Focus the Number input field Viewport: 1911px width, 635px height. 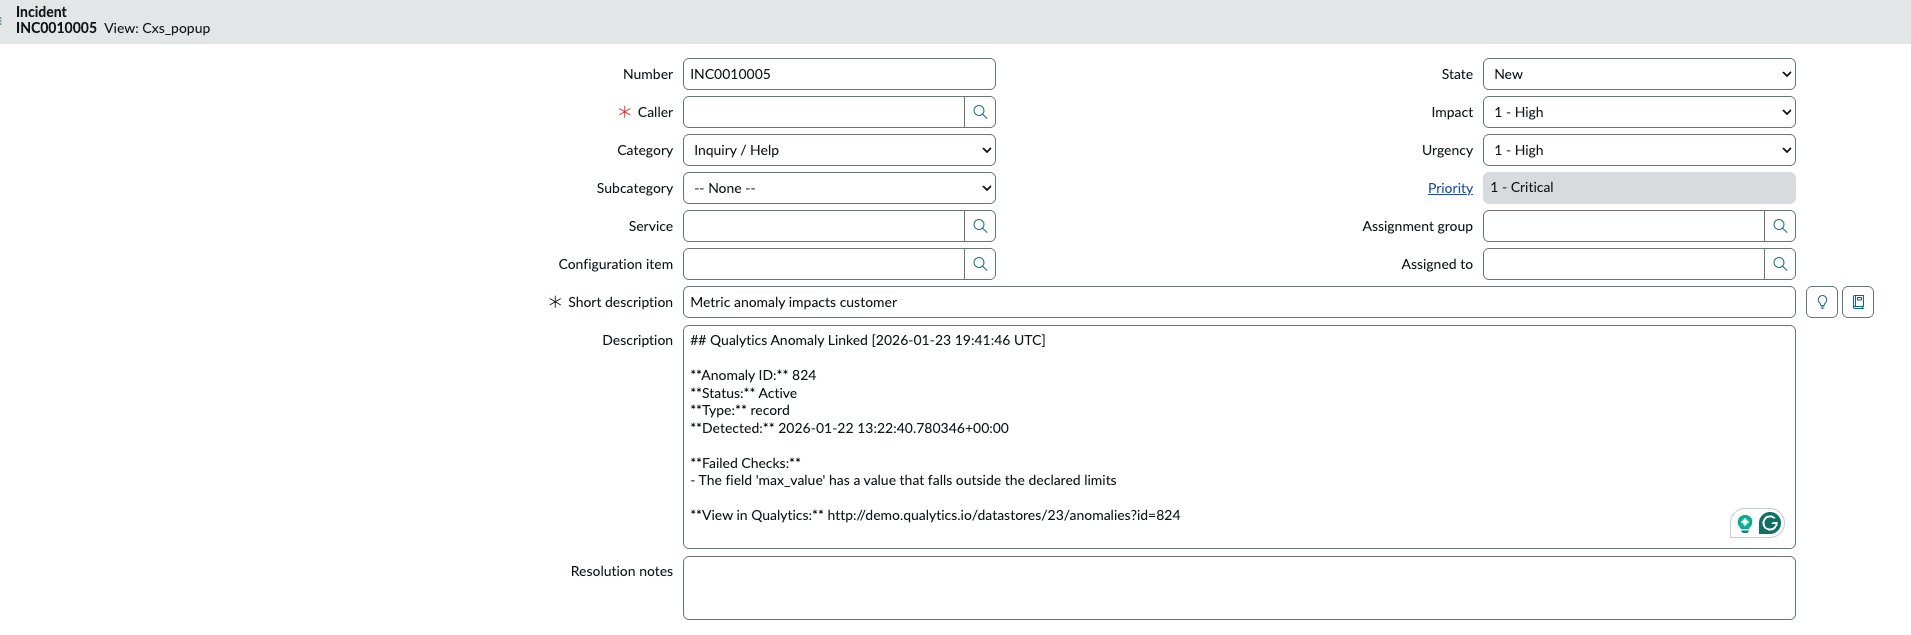[x=839, y=74]
